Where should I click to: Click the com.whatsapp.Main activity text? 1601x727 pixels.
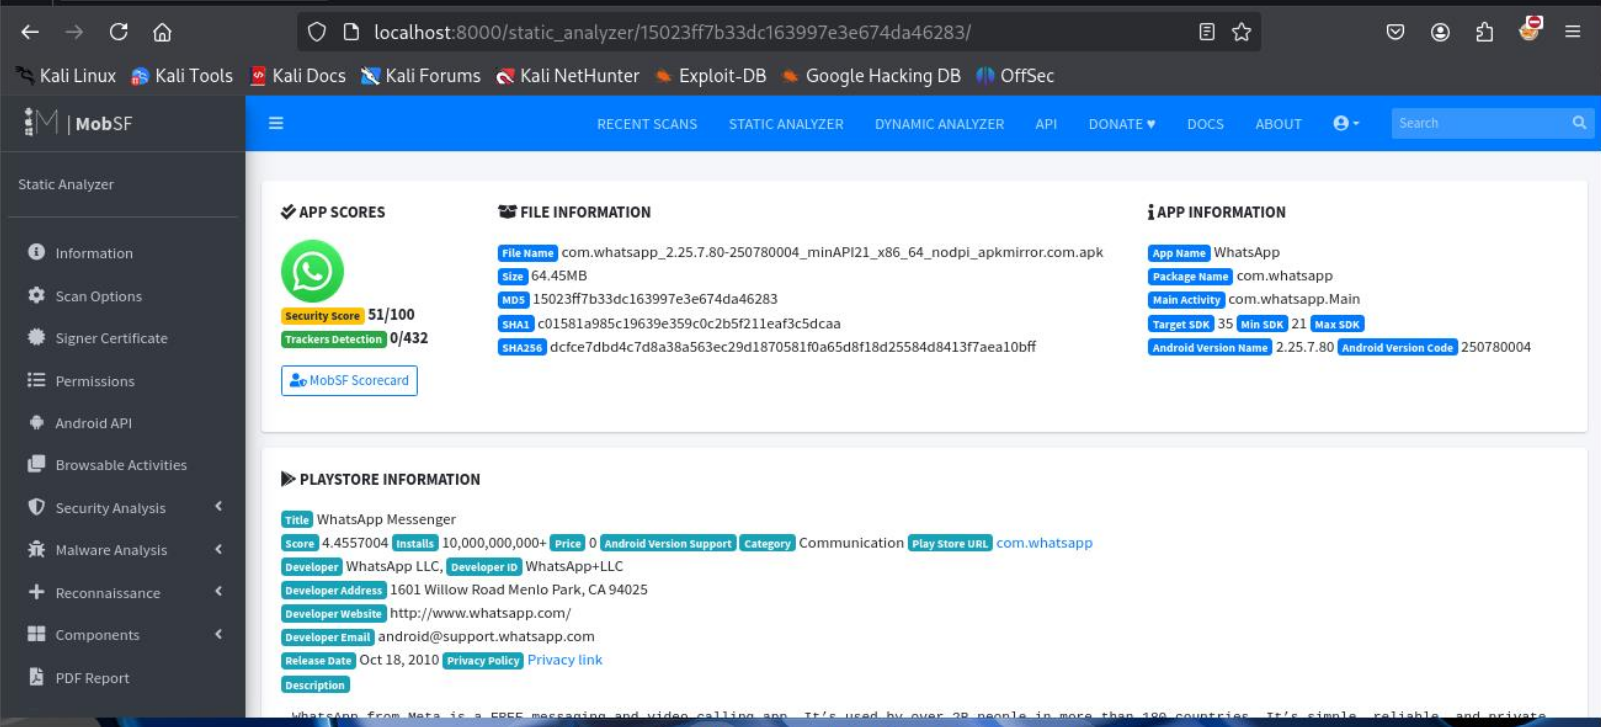1294,299
